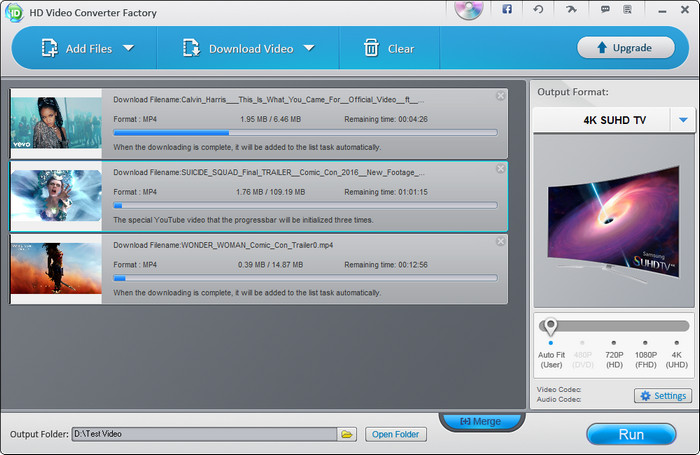Viewport: 700px width, 455px height.
Task: Click the '1.76 MB / 109.19 MB' size text
Action: click(271, 192)
